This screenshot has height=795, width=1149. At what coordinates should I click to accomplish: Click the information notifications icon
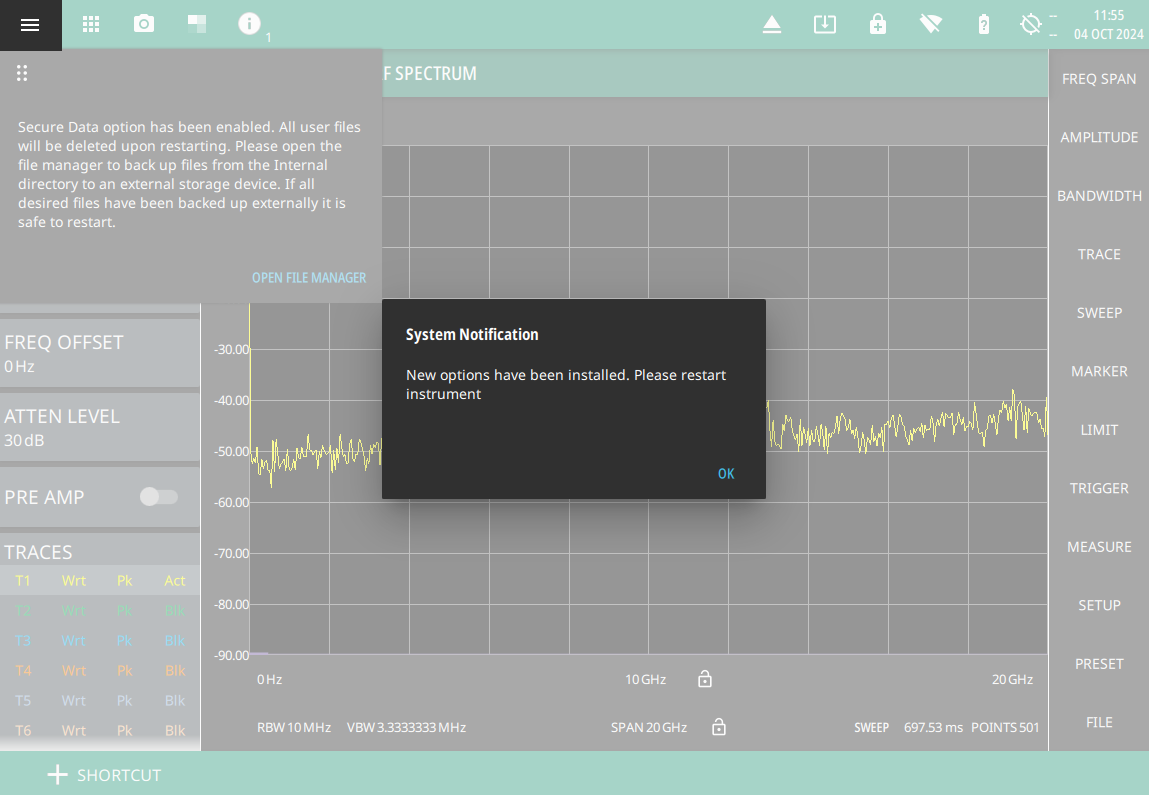click(250, 24)
